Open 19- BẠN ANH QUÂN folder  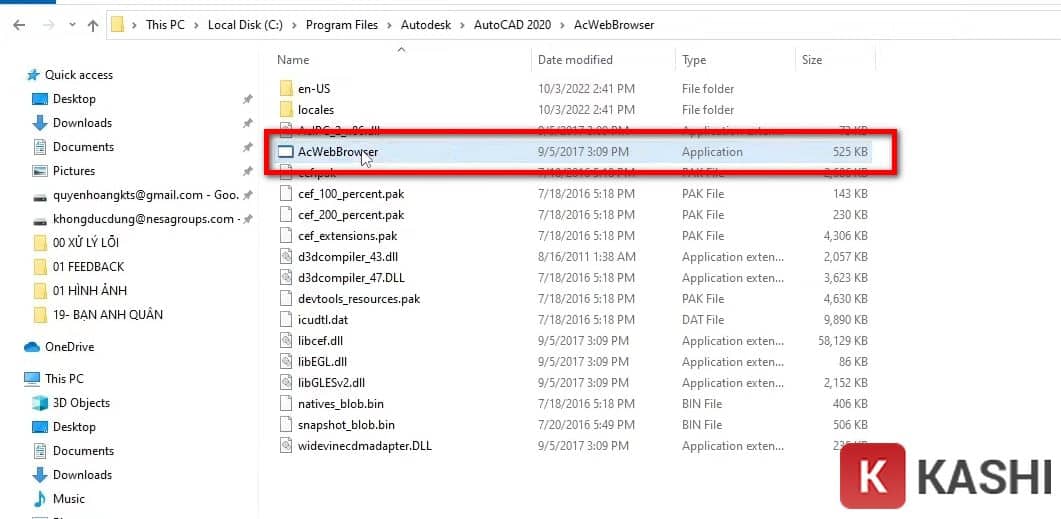pos(108,315)
